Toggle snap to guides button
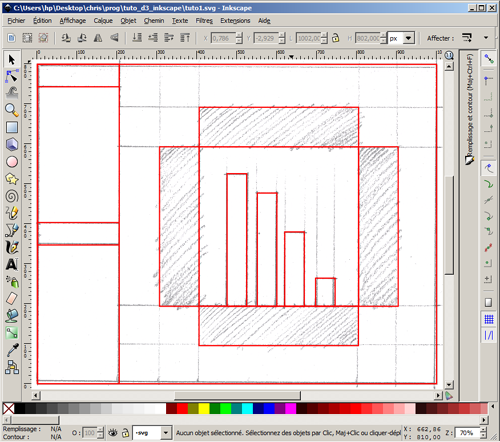Viewport: 500px width, 442px height. coord(489,335)
